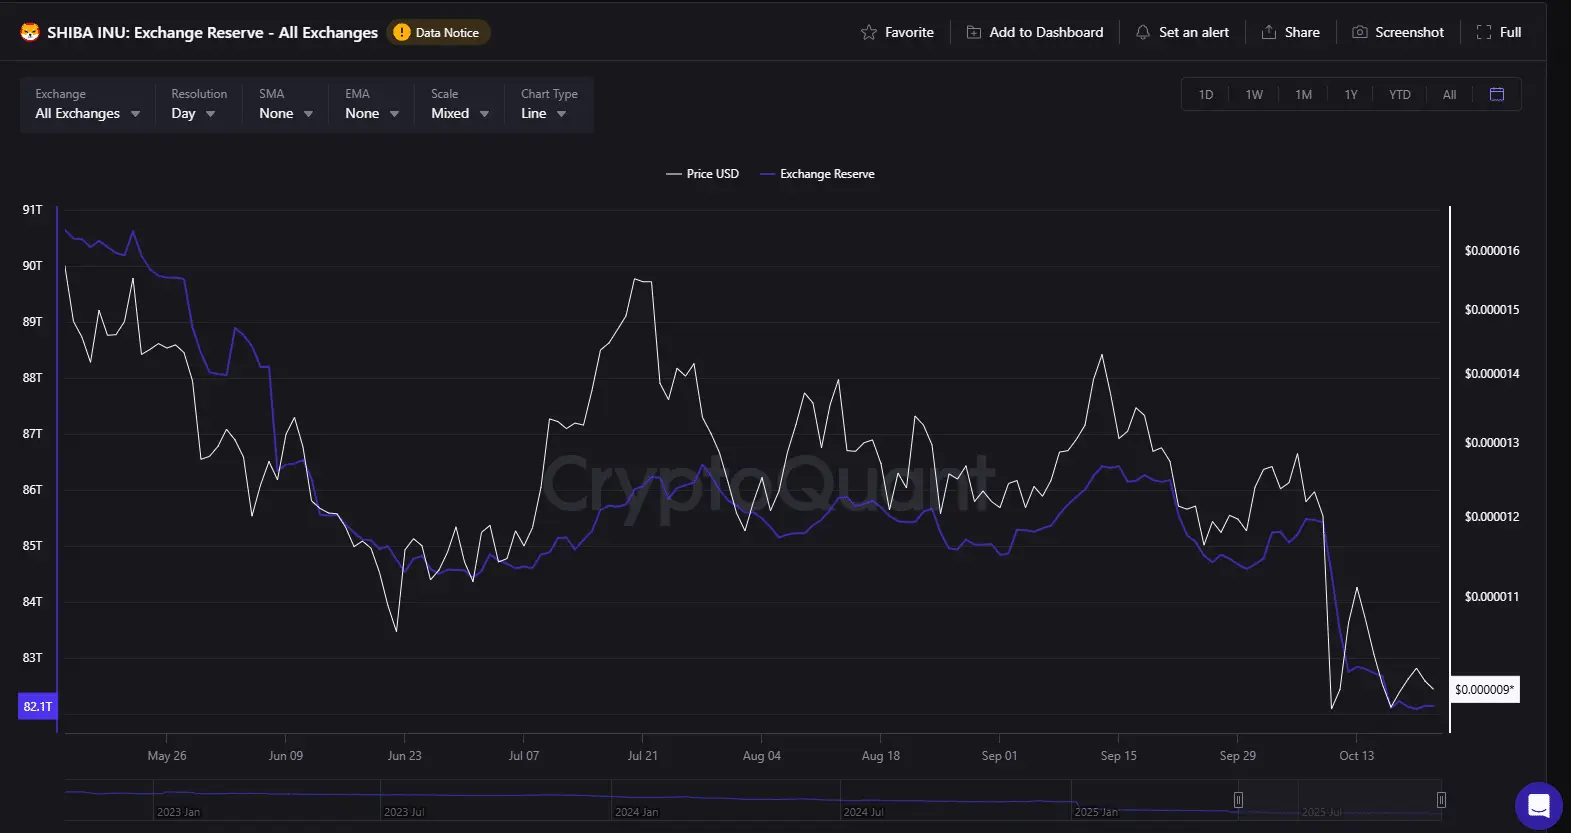Expand the Chart Type Line dropdown

[x=543, y=114]
